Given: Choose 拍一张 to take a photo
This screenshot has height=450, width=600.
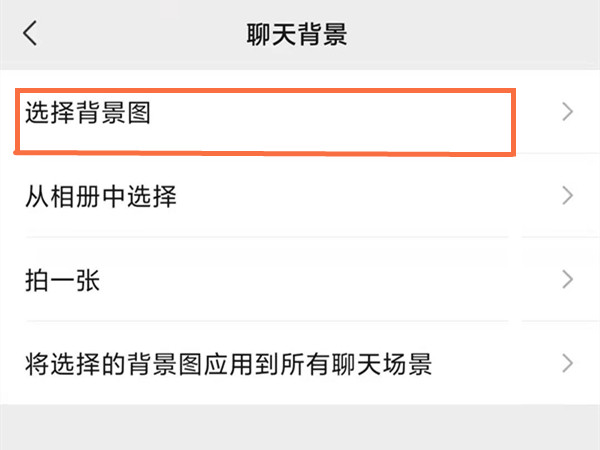Looking at the screenshot, I should pyautogui.click(x=62, y=279).
